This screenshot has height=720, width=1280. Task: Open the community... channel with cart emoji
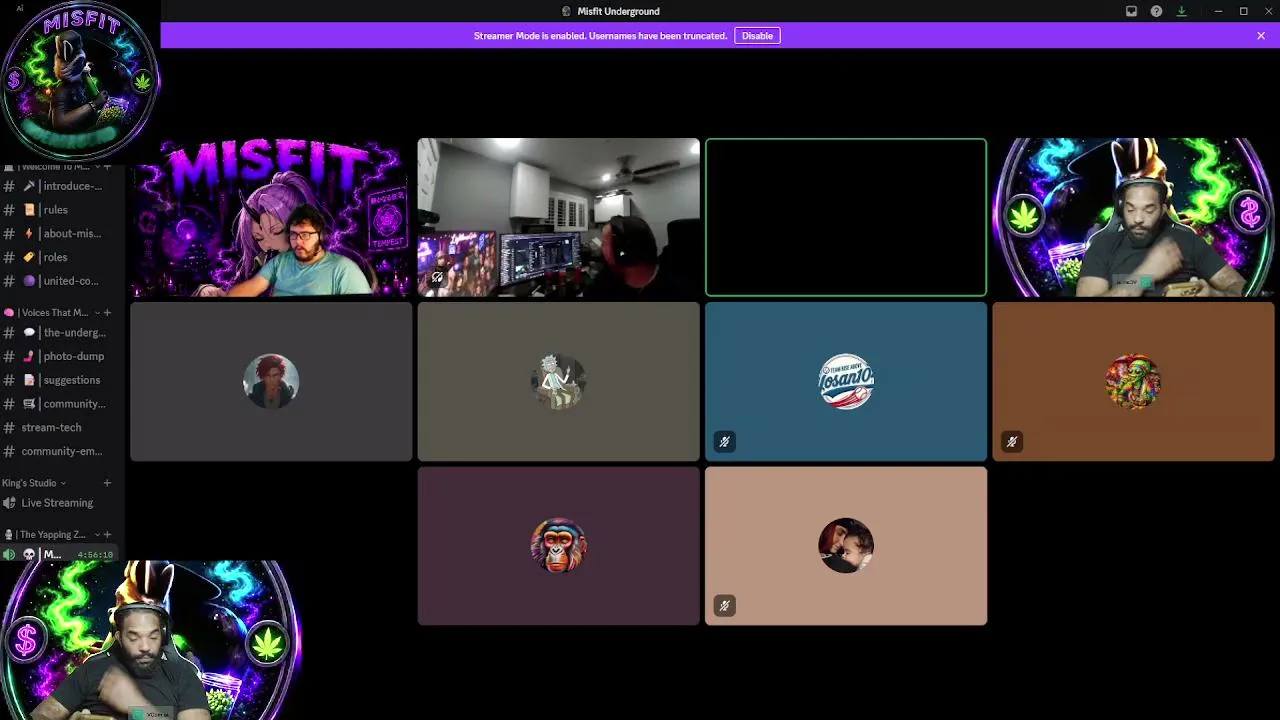coord(62,404)
